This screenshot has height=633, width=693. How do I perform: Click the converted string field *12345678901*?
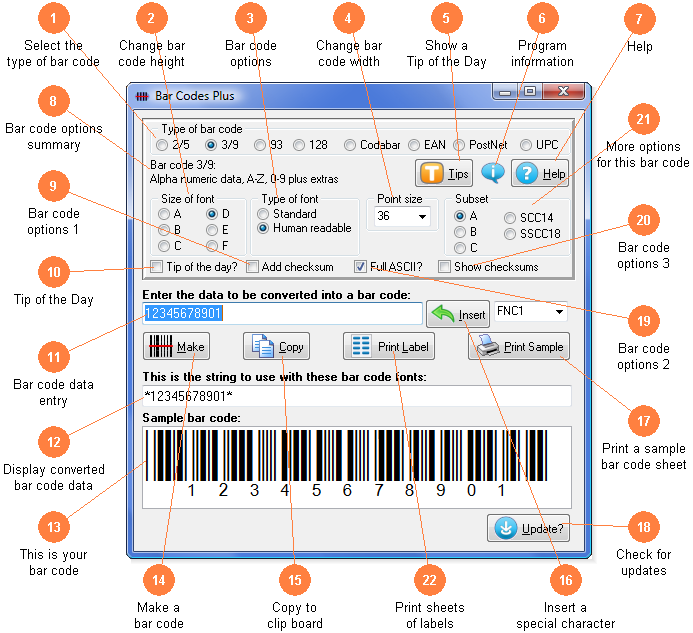(357, 396)
